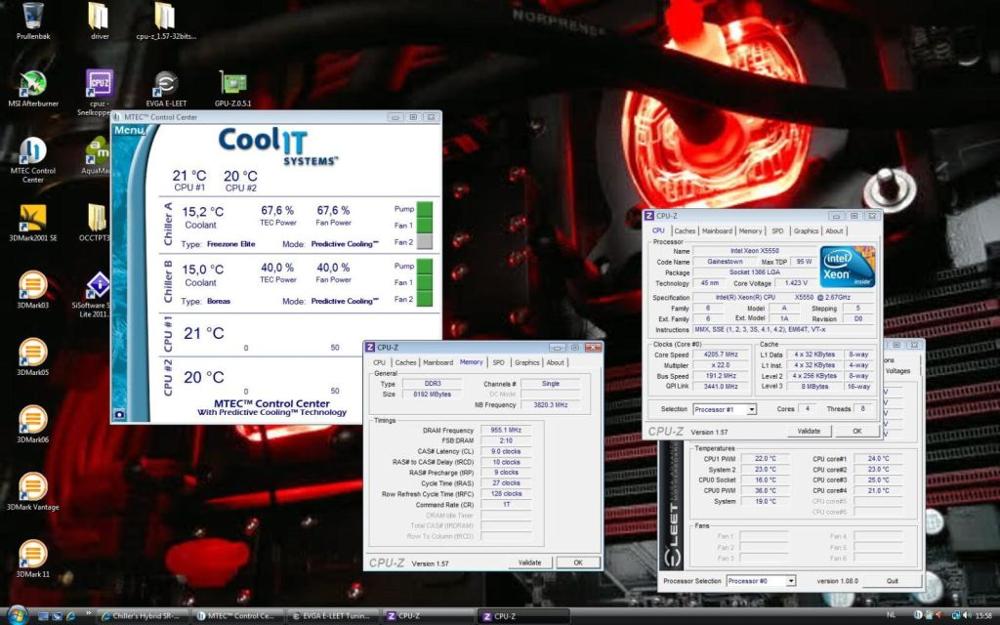The image size is (1000, 625).
Task: Open Memory tab in Xeon CPU-Z window
Action: pos(750,231)
